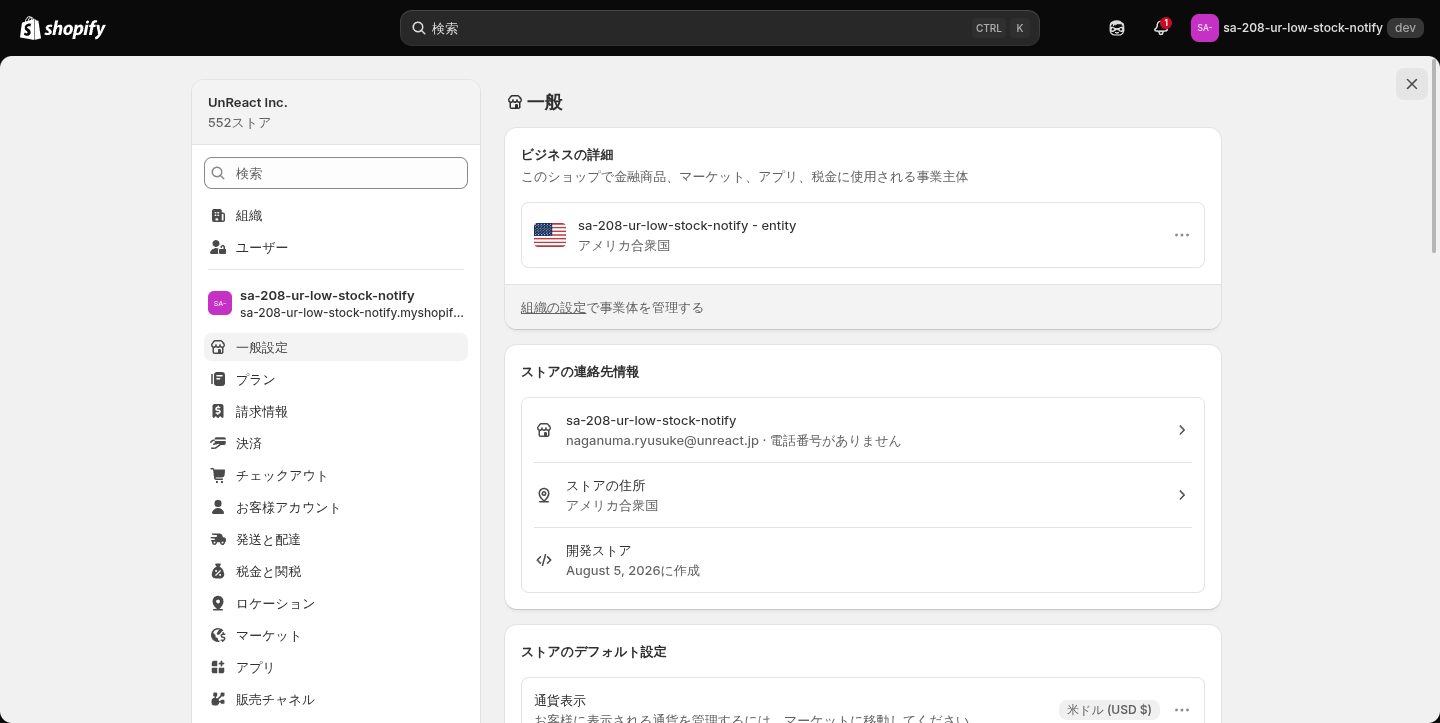1440x723 pixels.
Task: Click the お客様アカウント person icon
Action: click(x=218, y=508)
